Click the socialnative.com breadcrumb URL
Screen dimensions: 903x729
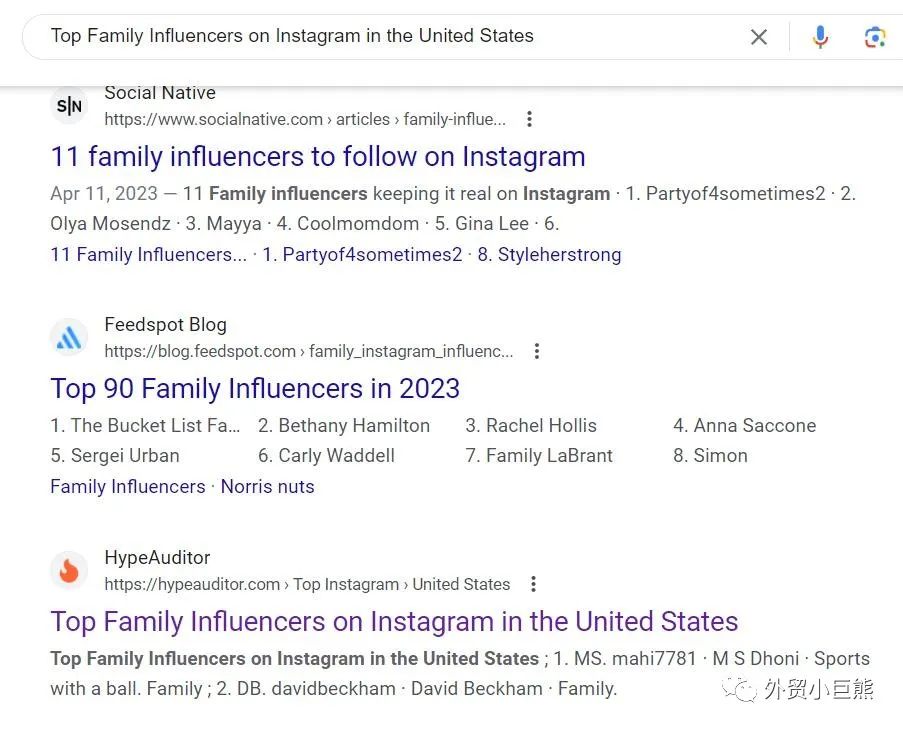pos(304,119)
